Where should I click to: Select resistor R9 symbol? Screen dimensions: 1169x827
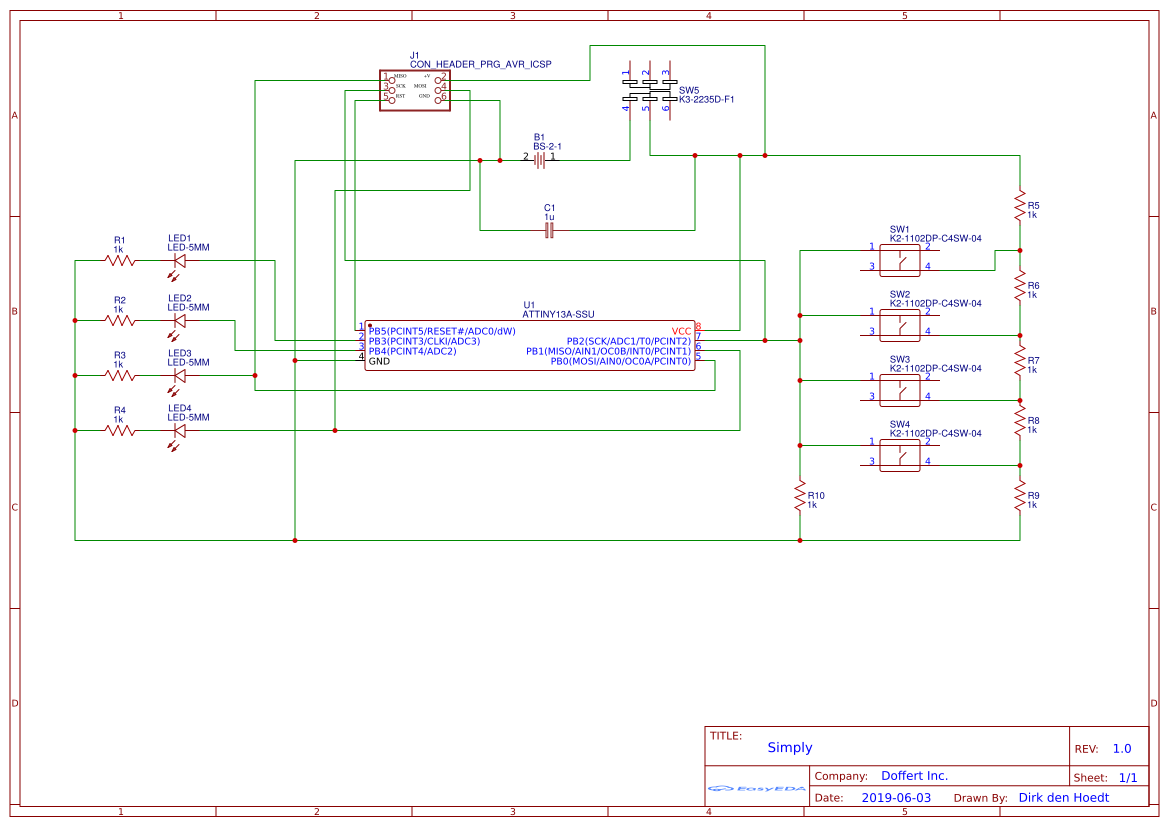pyautogui.click(x=1020, y=497)
